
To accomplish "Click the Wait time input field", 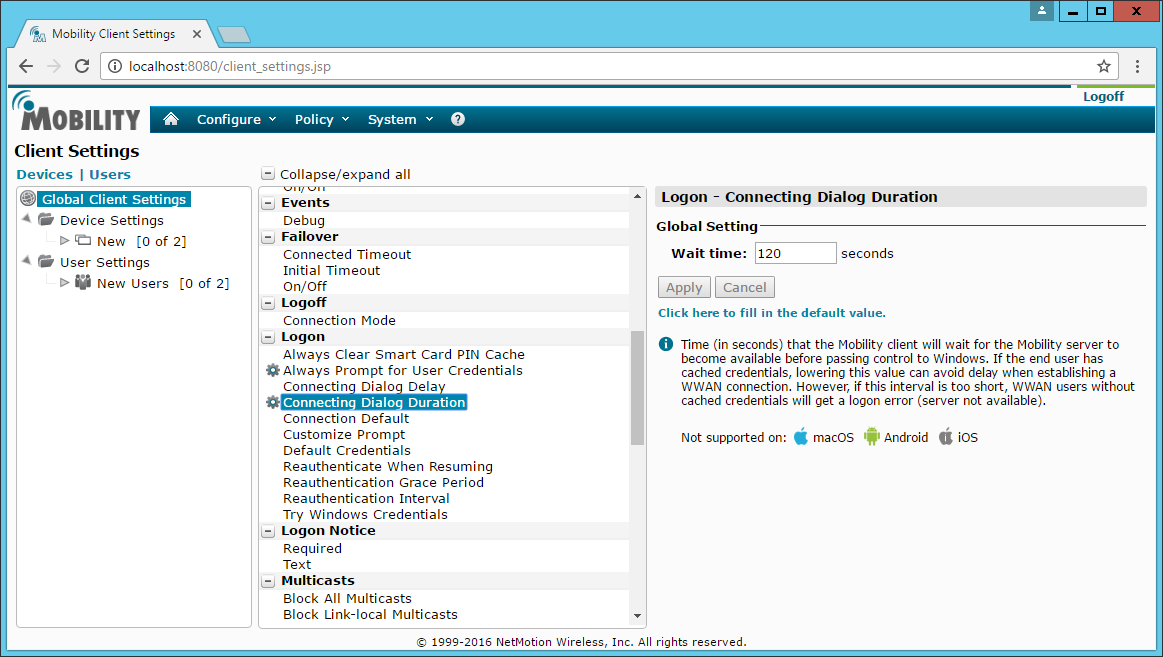I will point(795,253).
